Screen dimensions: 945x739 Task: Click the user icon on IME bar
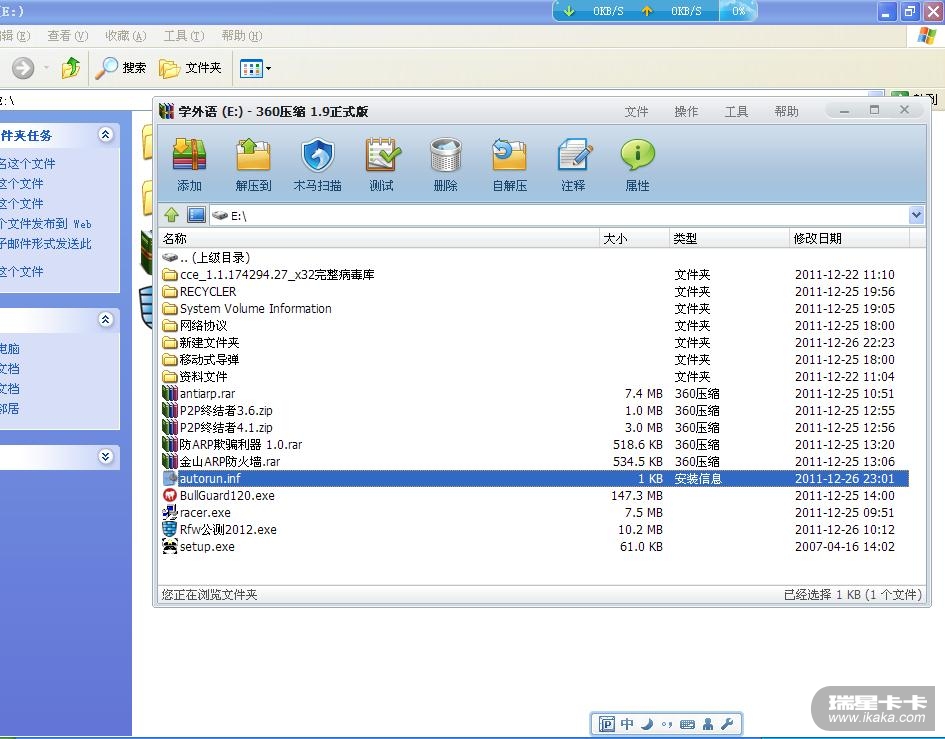[708, 724]
